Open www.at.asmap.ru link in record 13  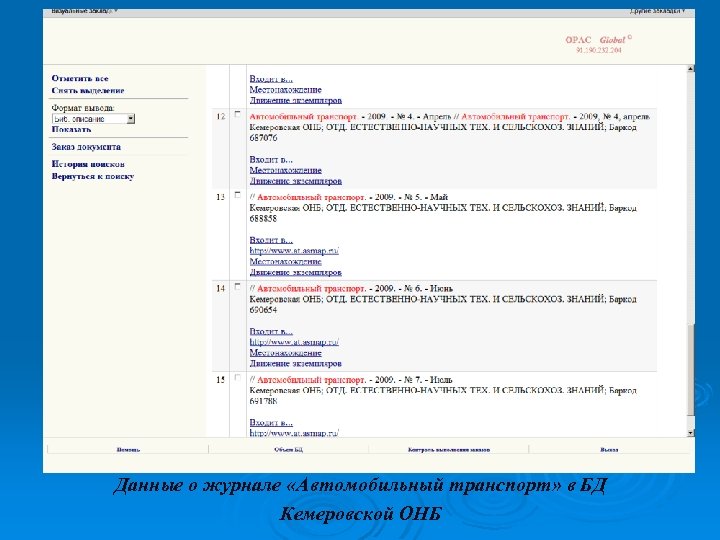point(294,251)
